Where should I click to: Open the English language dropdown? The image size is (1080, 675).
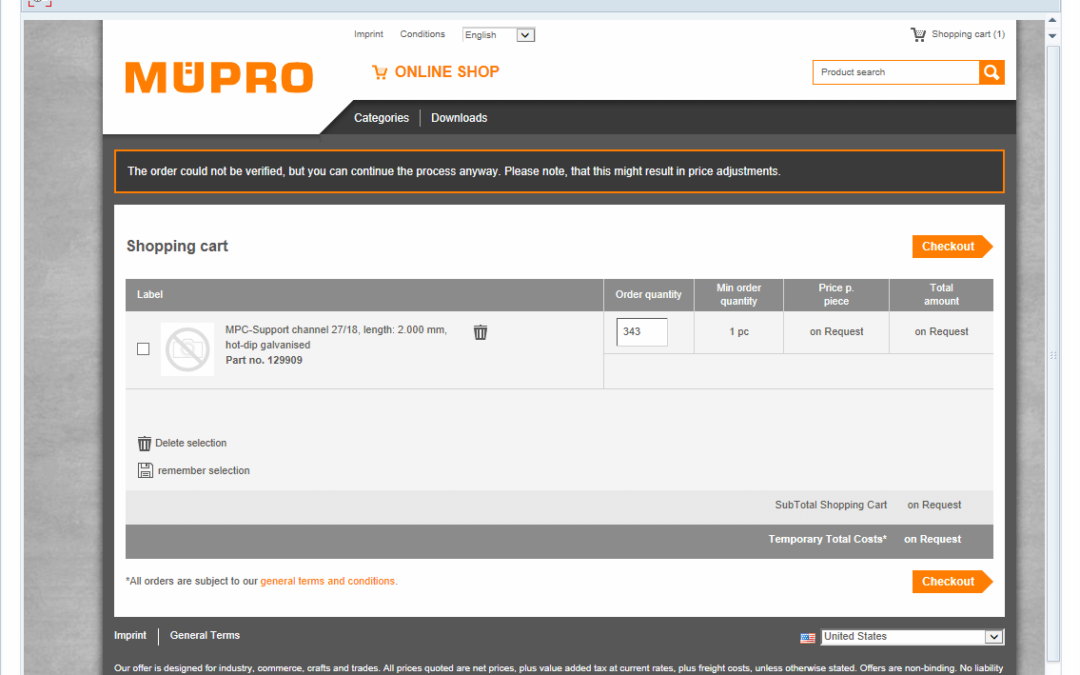tap(499, 34)
